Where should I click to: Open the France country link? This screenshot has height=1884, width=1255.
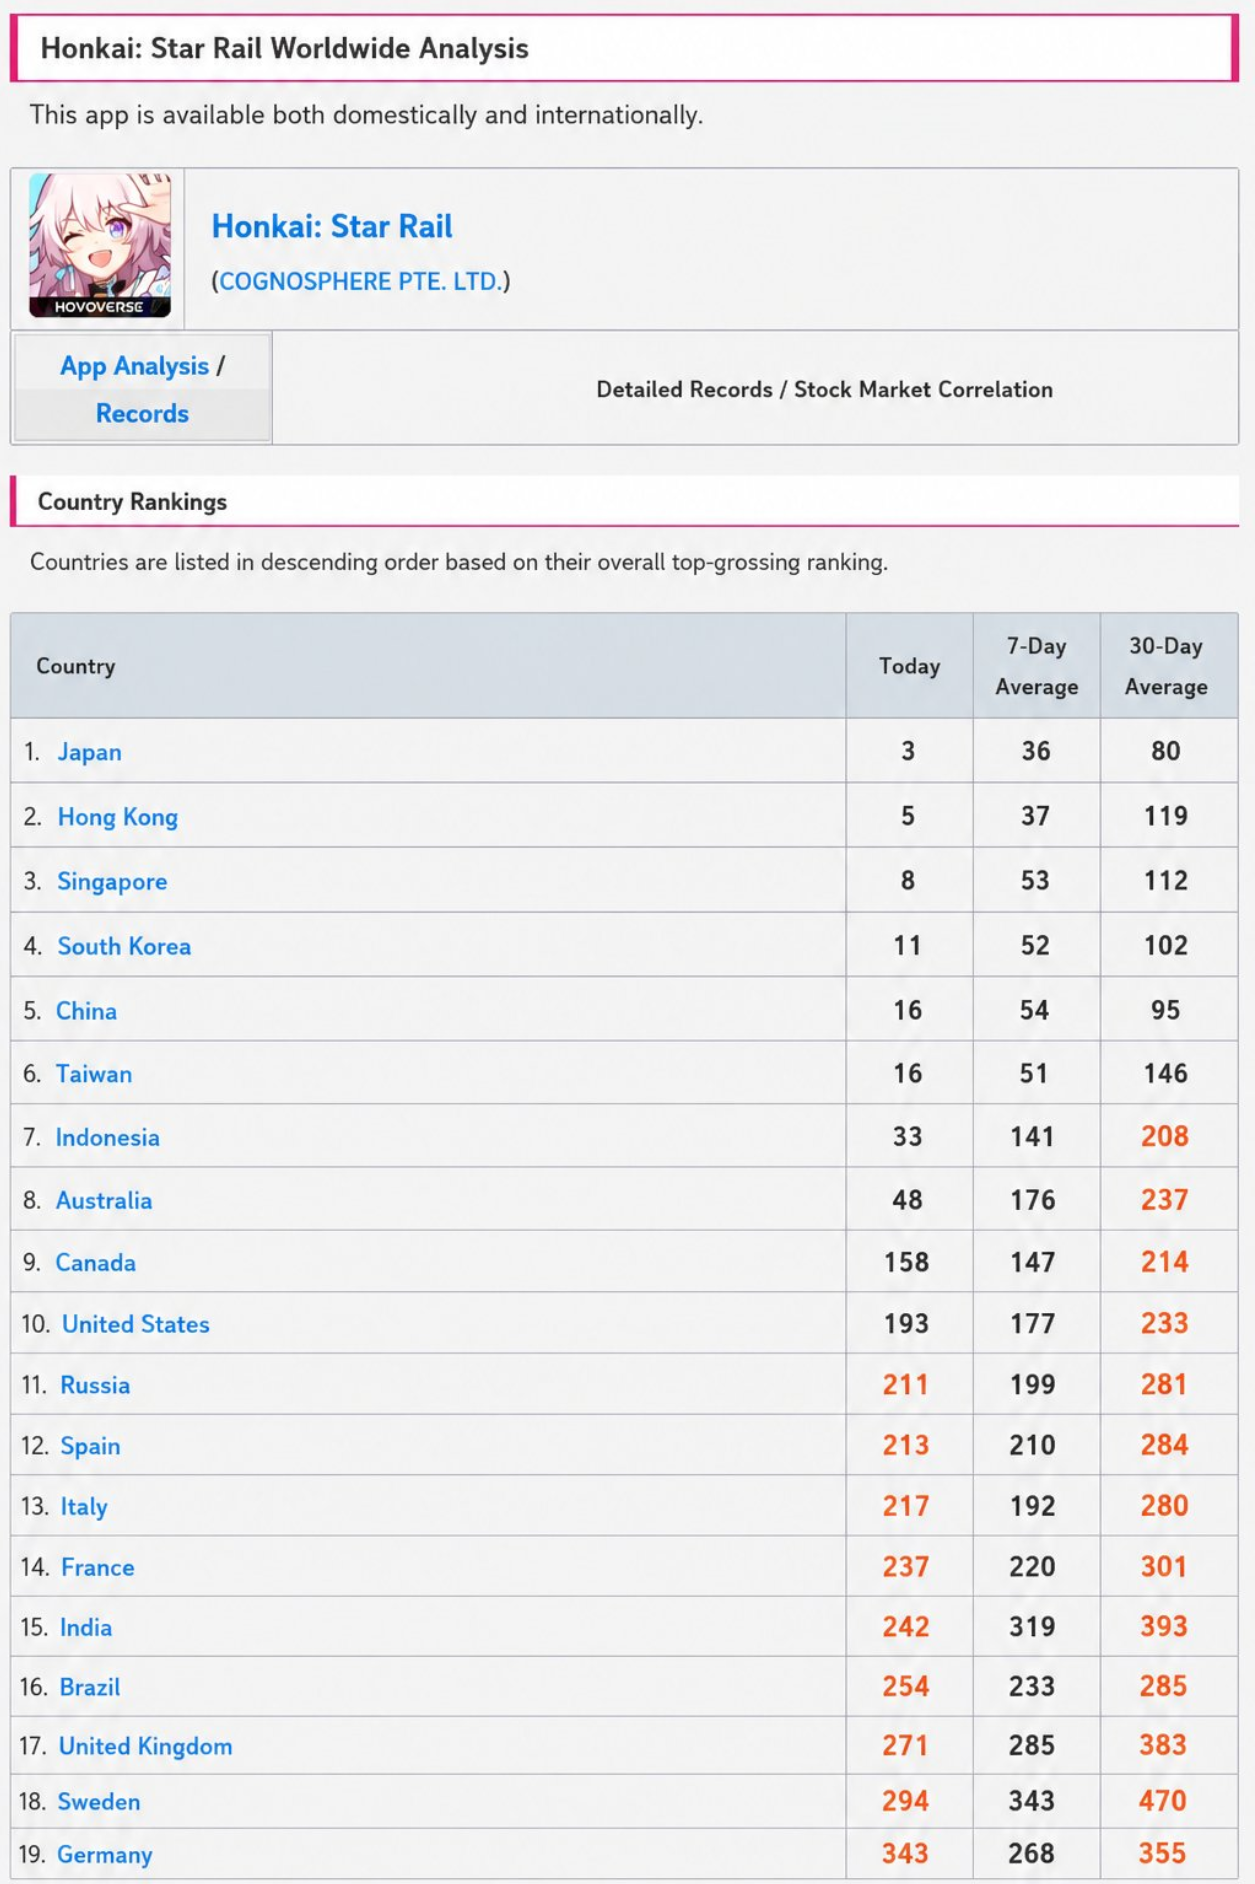[x=97, y=1567]
